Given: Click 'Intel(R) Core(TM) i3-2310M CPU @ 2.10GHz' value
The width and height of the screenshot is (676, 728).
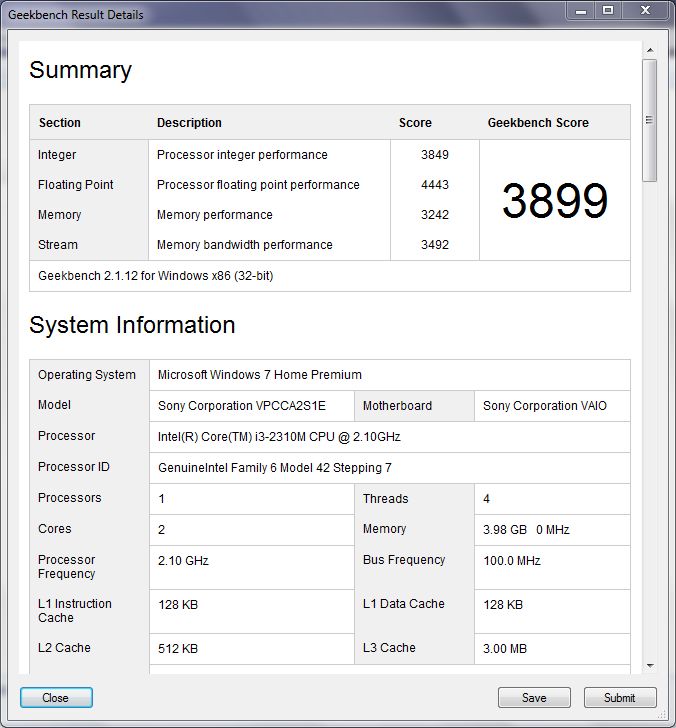Looking at the screenshot, I should coord(279,437).
